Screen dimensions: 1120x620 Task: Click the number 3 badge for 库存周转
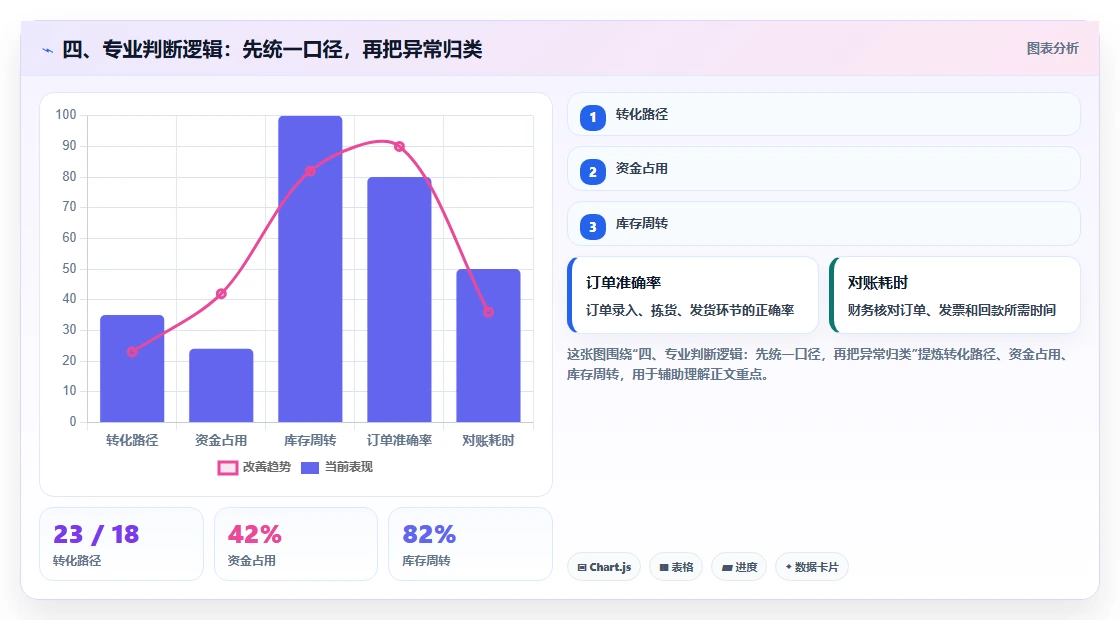592,227
